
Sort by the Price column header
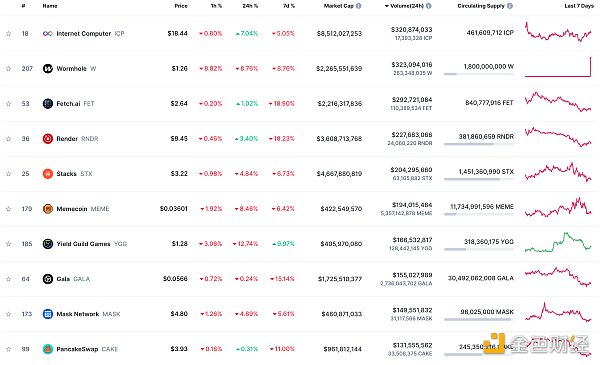[181, 6]
